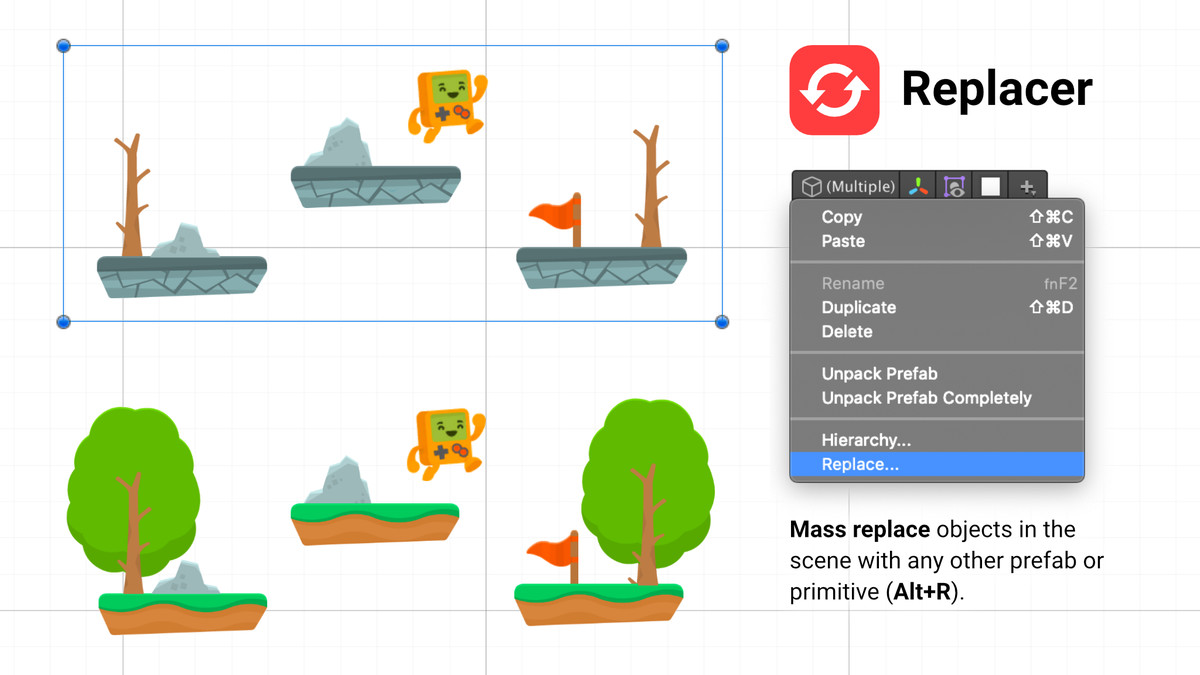1200x675 pixels.
Task: Choose Paste from the context menu
Action: [x=937, y=241]
